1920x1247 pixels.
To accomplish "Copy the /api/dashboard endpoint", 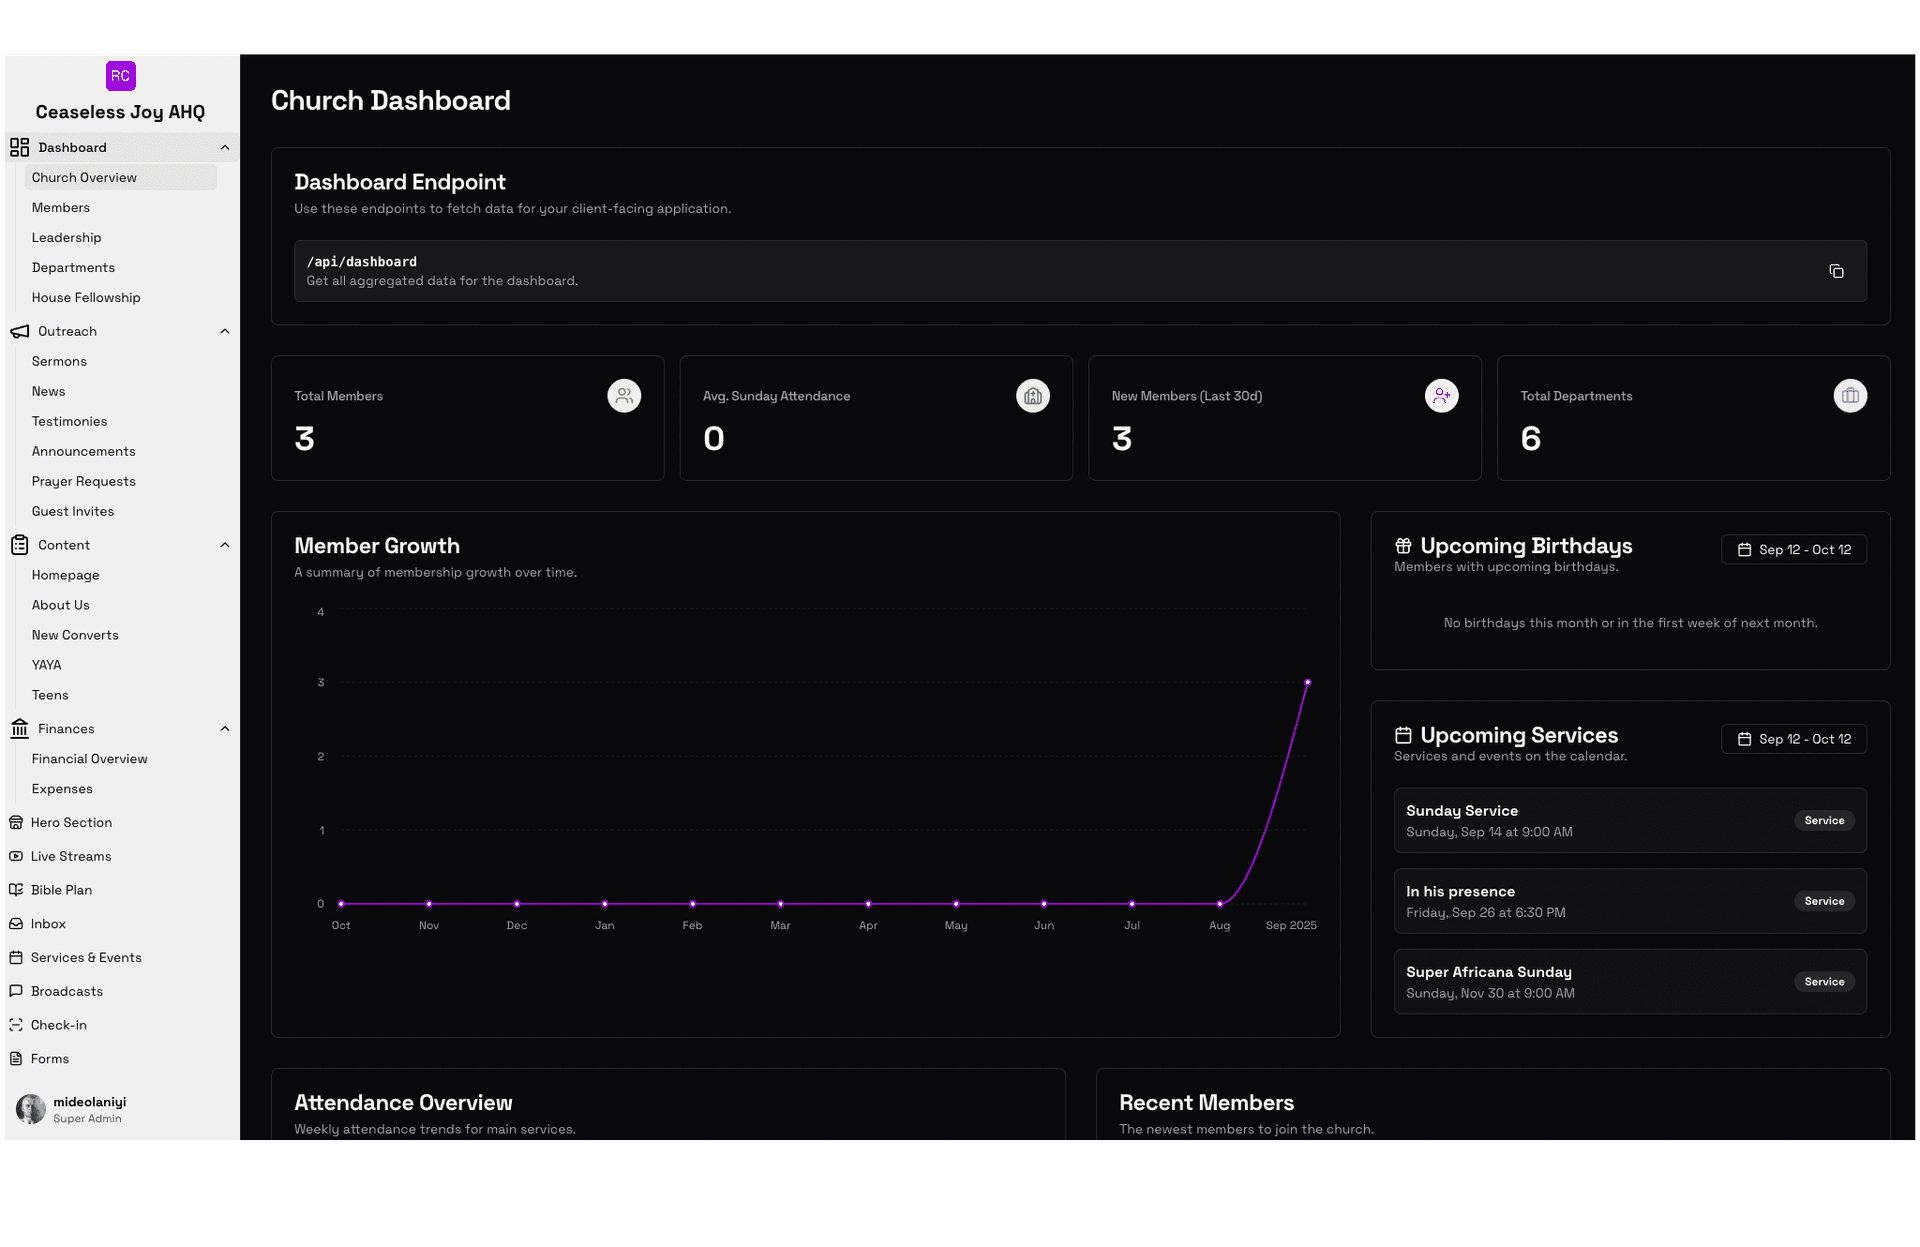I will pos(1836,271).
